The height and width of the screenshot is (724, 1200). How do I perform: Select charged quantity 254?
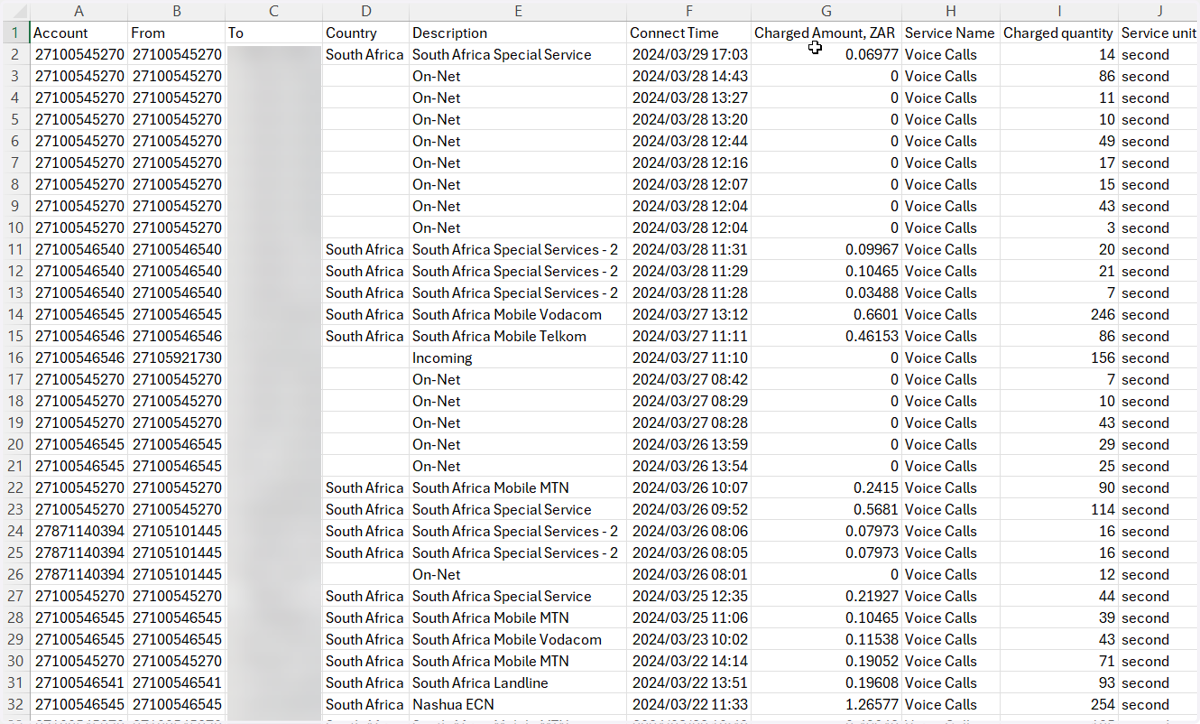(1059, 704)
